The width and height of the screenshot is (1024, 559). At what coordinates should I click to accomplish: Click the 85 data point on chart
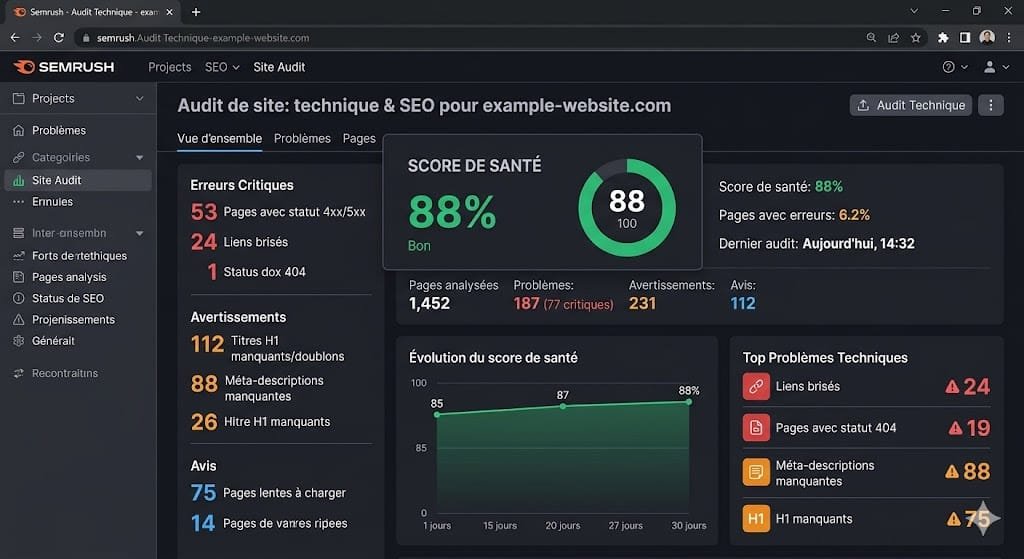pos(437,415)
